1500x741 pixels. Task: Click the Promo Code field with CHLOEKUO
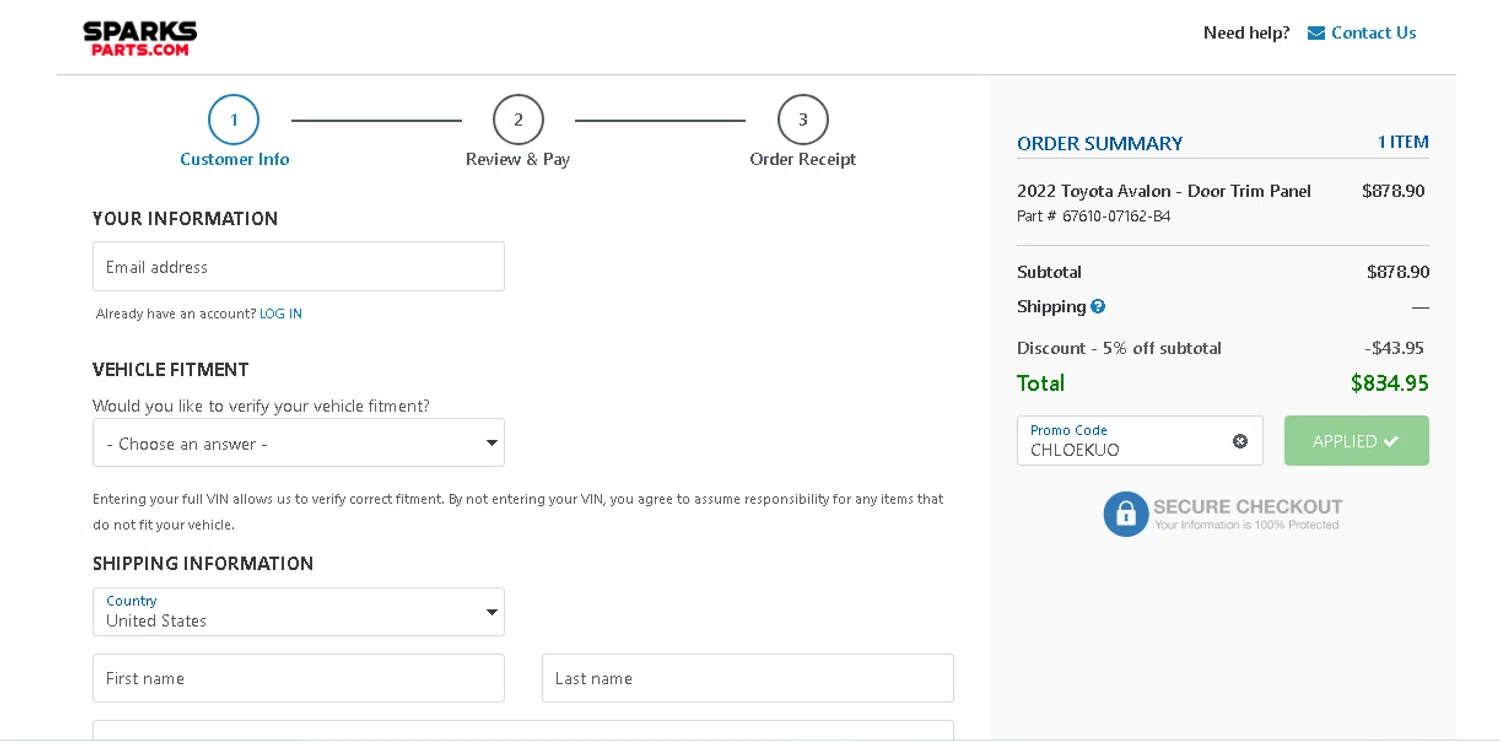(1140, 441)
